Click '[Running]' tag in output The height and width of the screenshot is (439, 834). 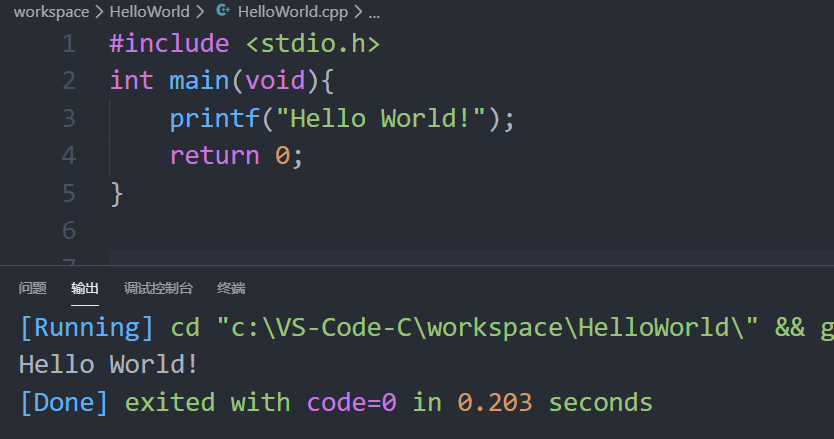point(87,327)
